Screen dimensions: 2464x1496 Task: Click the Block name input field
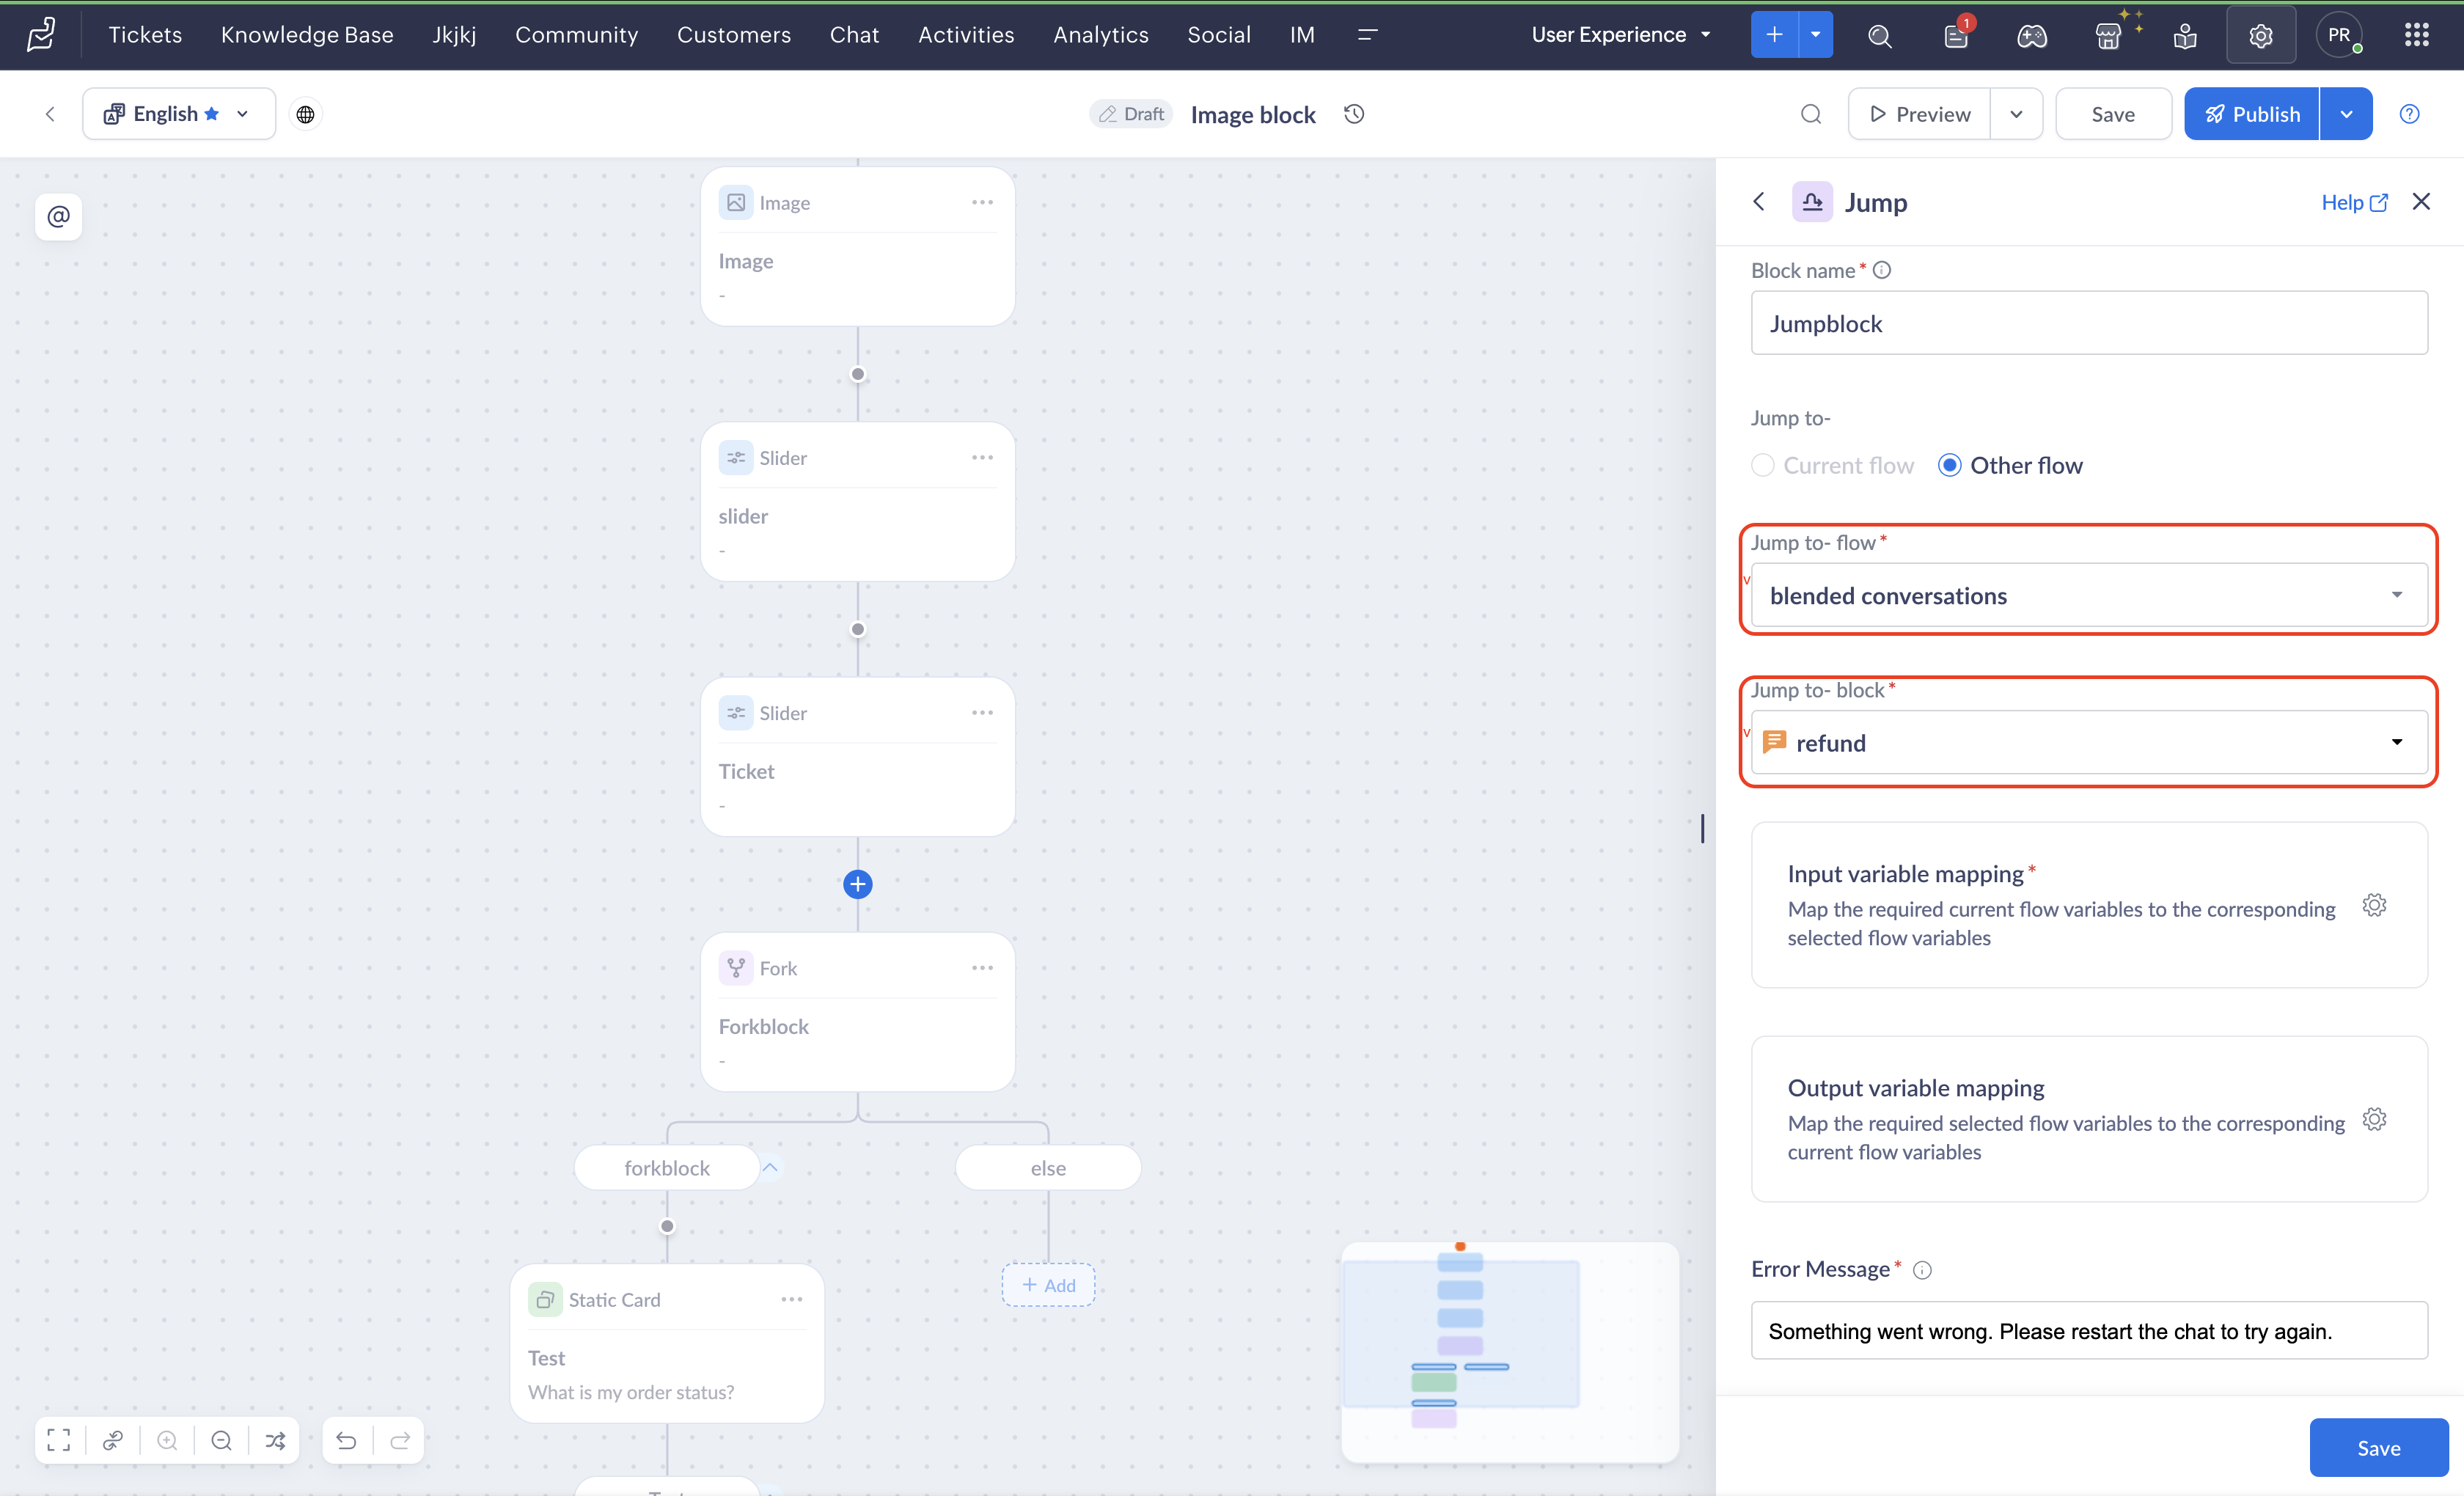coord(2090,323)
